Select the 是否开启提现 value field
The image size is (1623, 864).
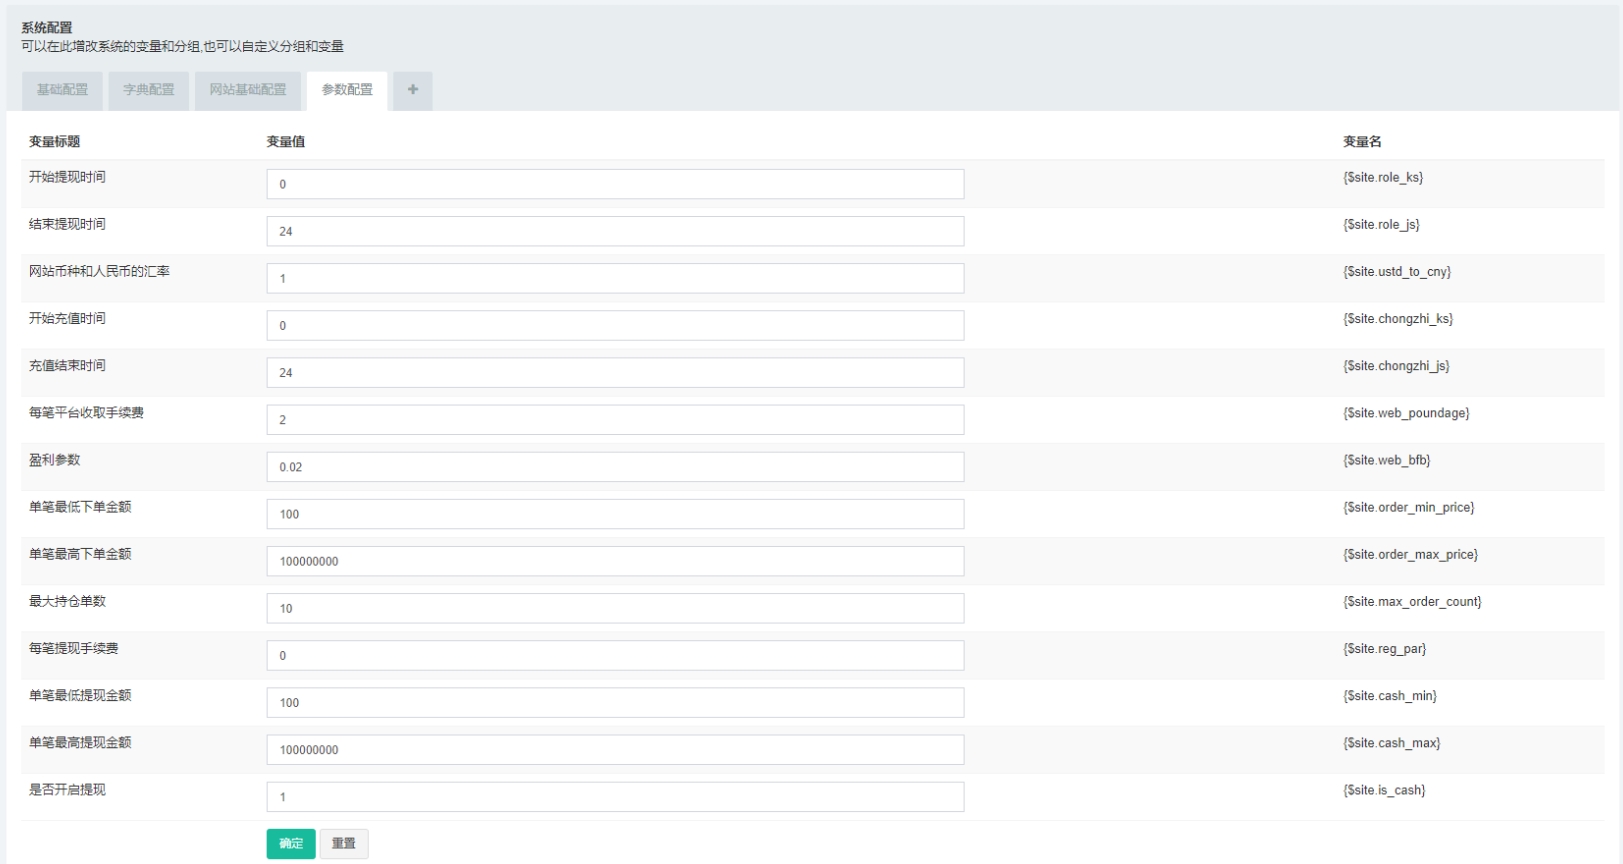pos(615,797)
